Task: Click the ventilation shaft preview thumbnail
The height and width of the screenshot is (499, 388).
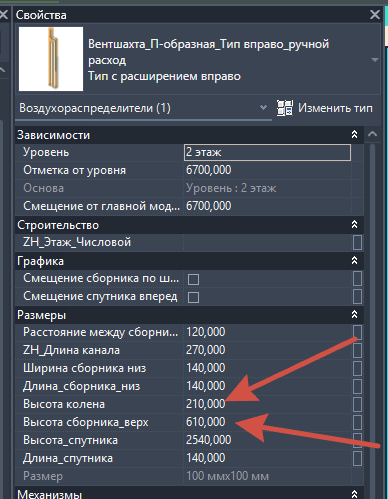Action: click(51, 59)
